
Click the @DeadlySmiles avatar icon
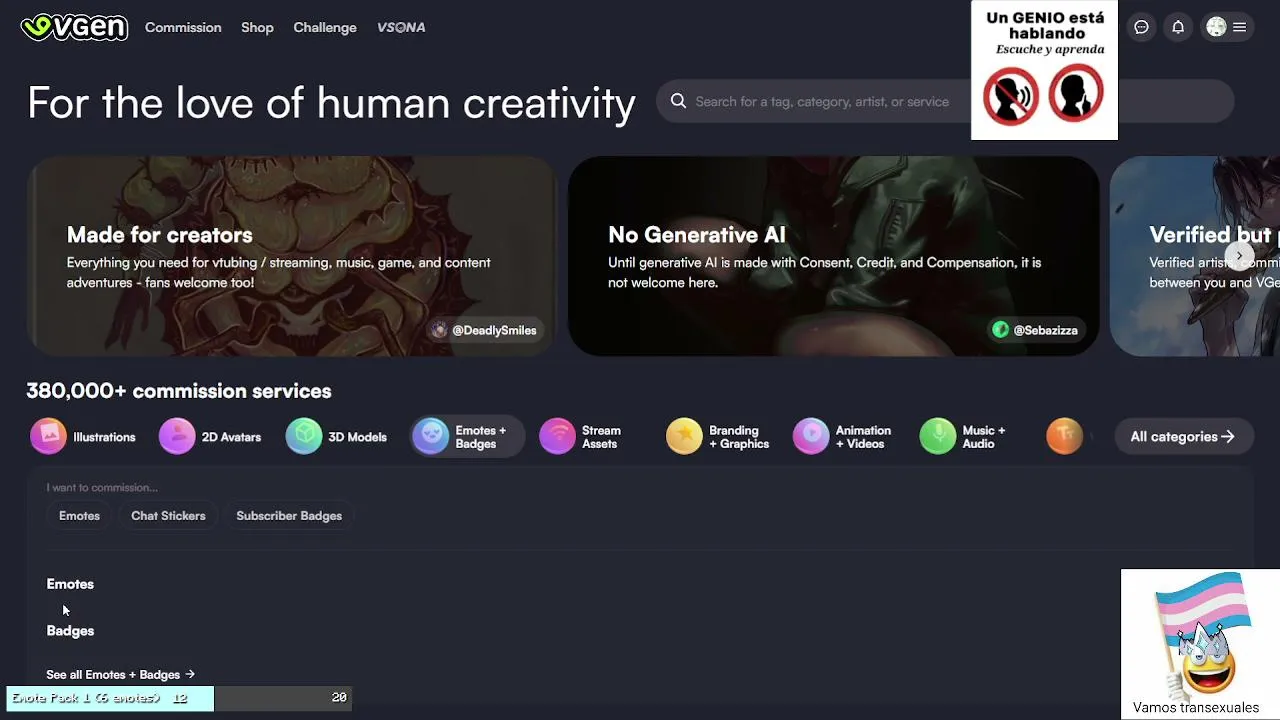click(439, 330)
